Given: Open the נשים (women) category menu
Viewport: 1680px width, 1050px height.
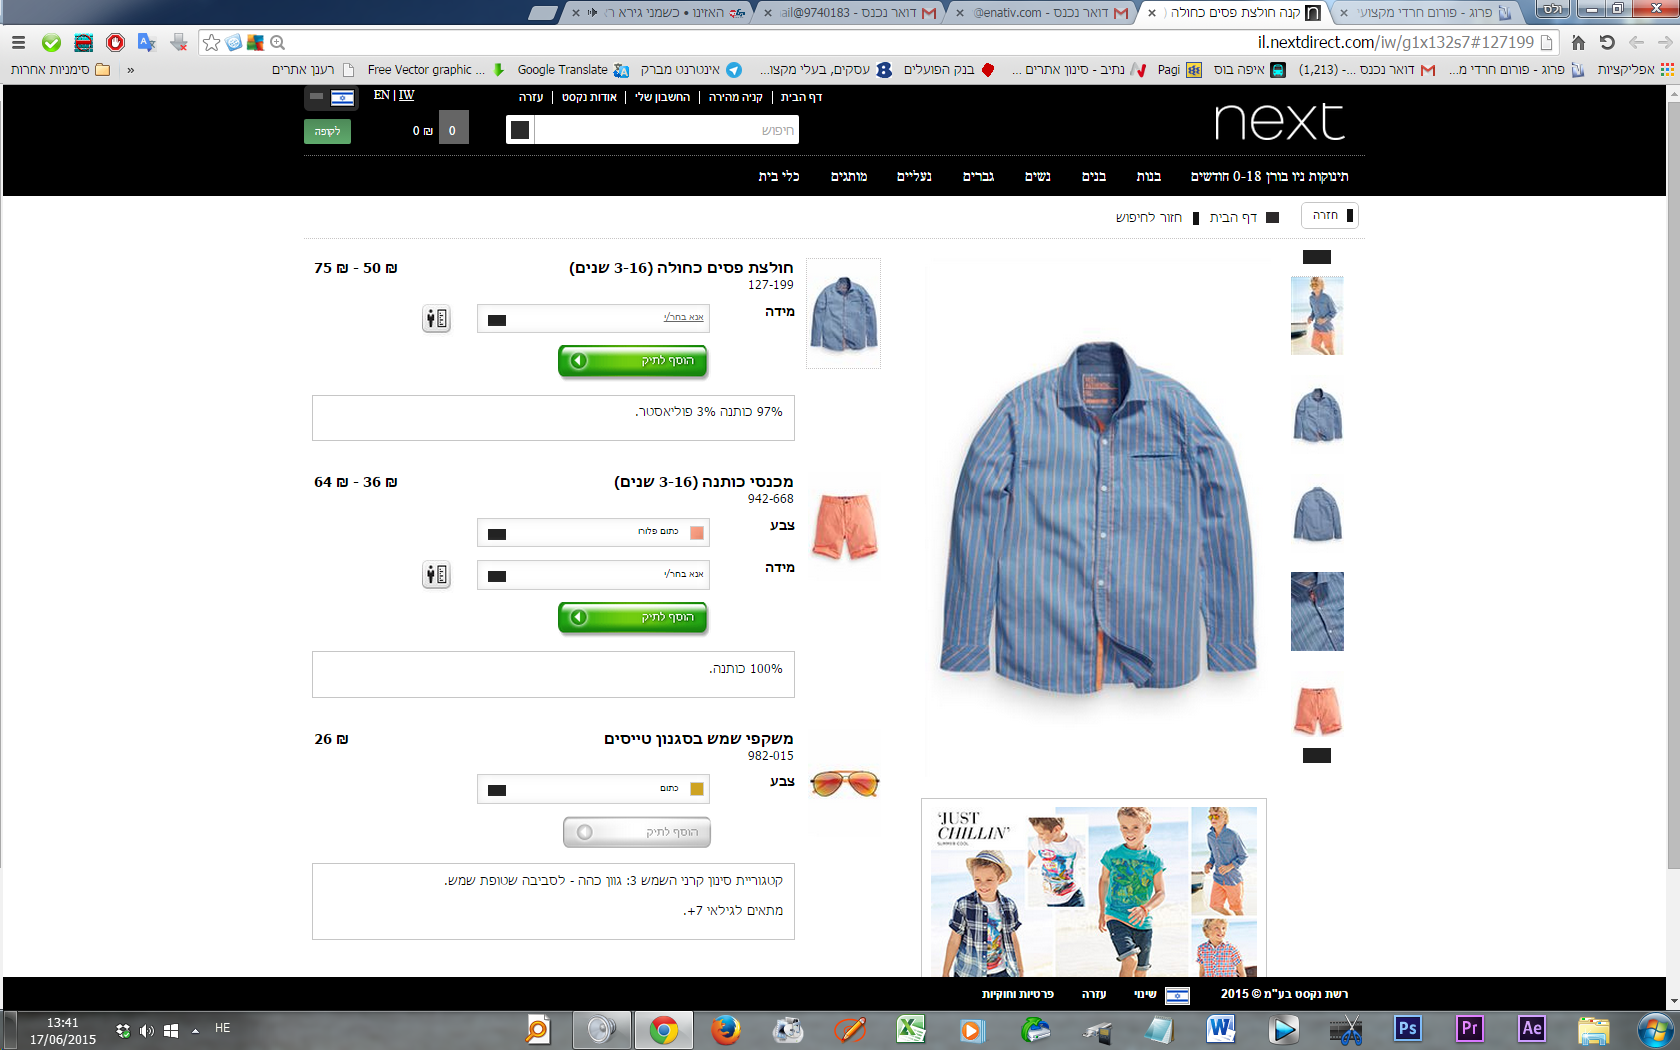Looking at the screenshot, I should (1038, 177).
